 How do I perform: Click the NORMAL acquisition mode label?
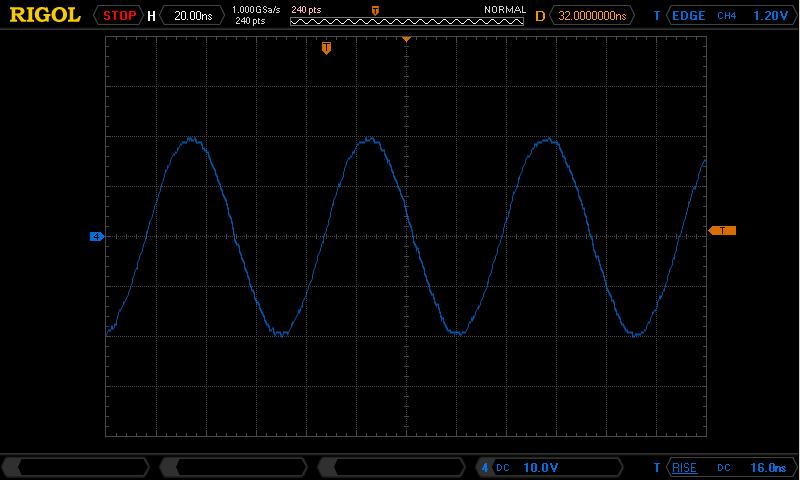coord(505,10)
